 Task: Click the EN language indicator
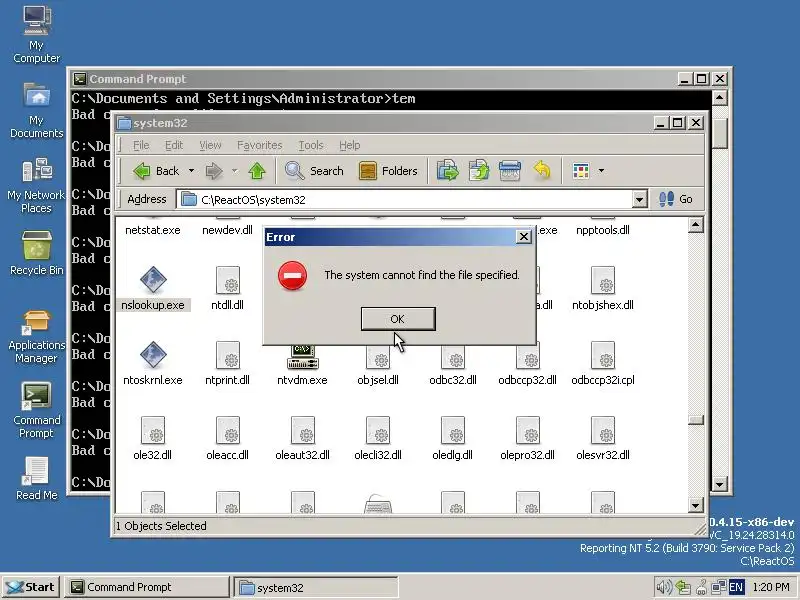click(x=736, y=587)
